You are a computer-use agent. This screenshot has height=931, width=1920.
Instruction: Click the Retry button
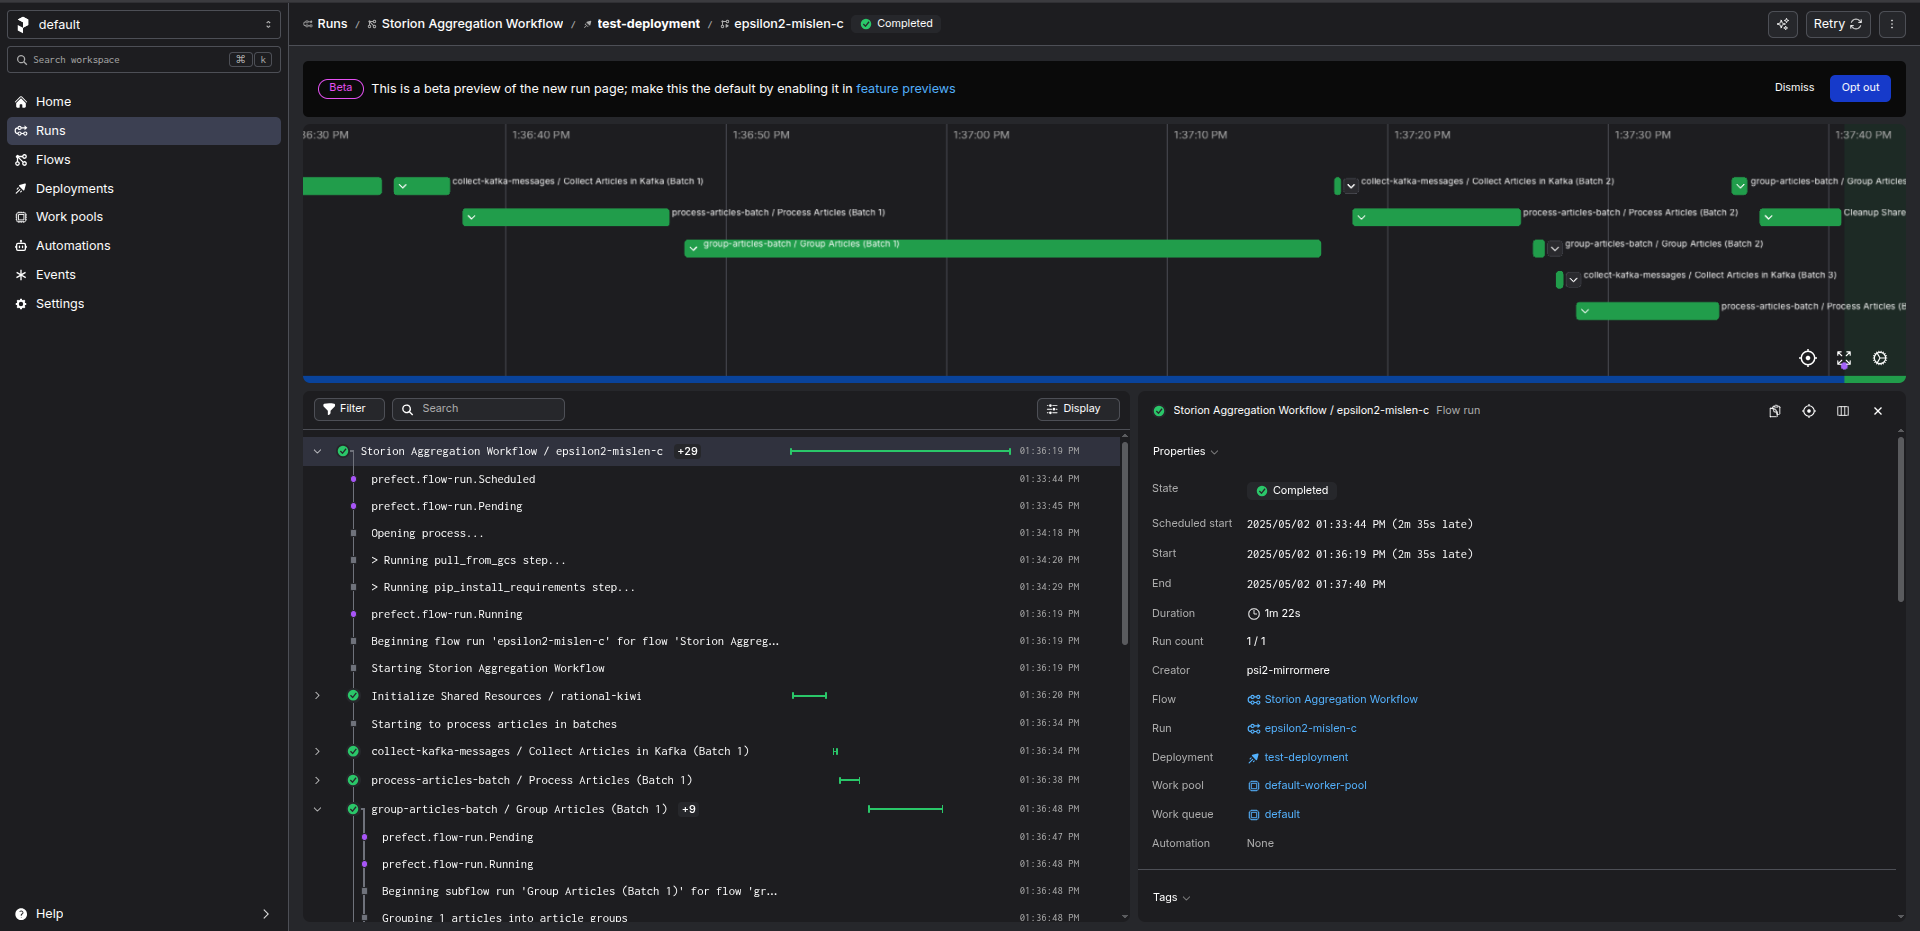[x=1838, y=24]
